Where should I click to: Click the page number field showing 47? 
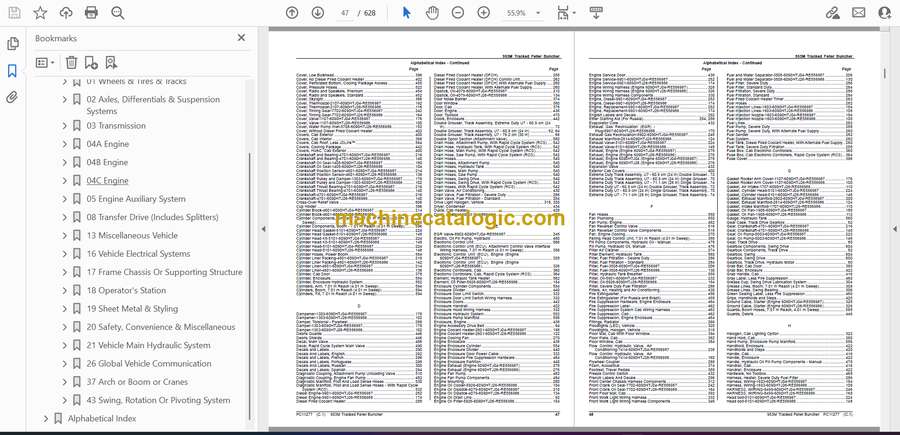pos(344,13)
